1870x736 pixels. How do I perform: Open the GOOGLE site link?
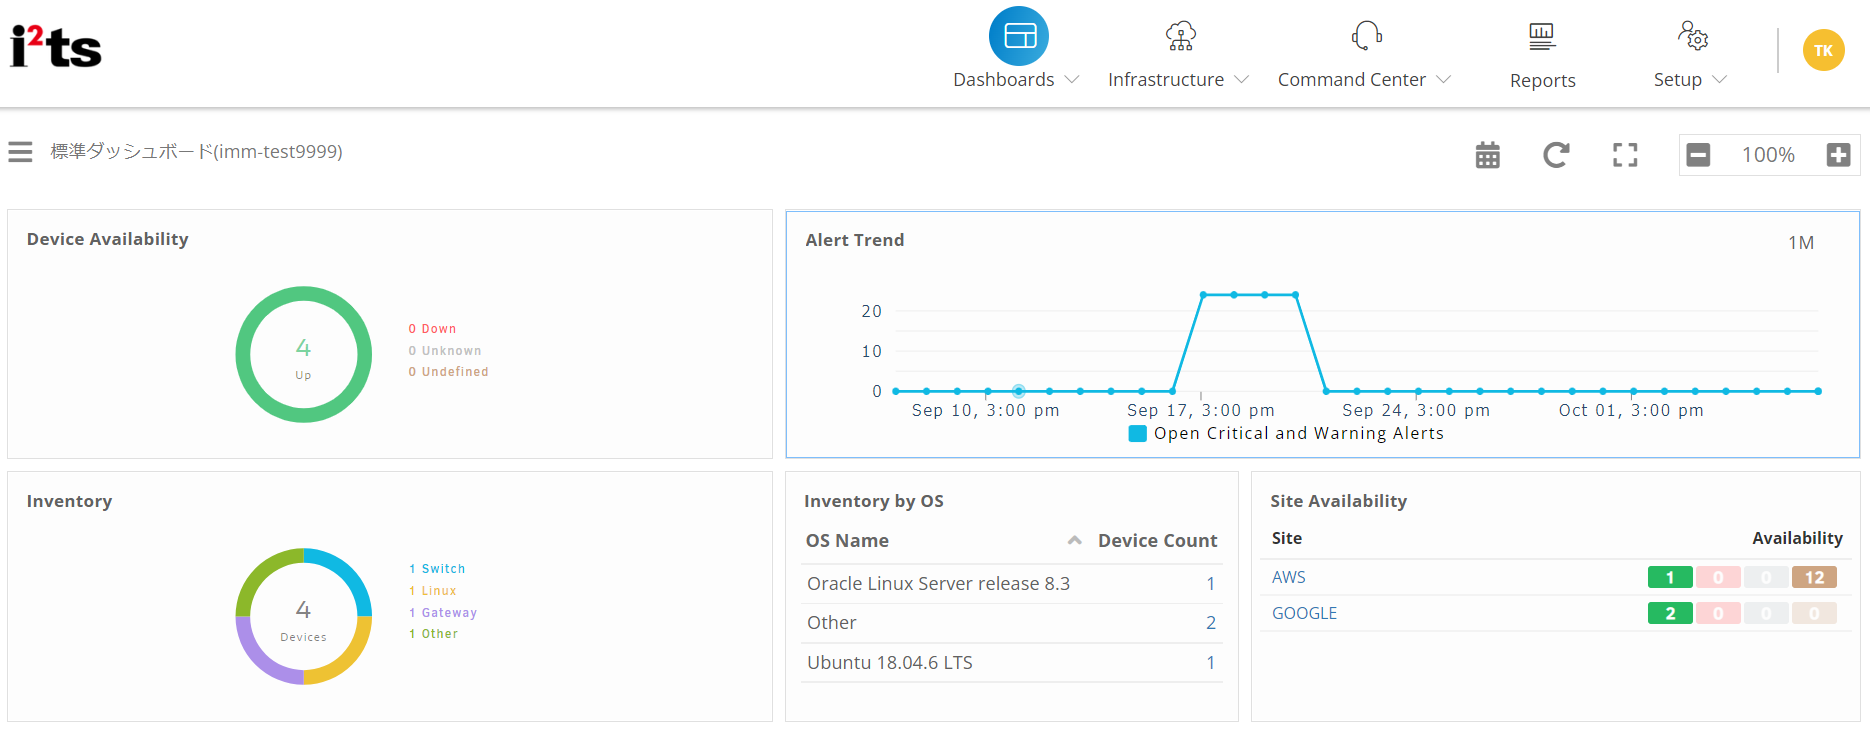point(1304,614)
